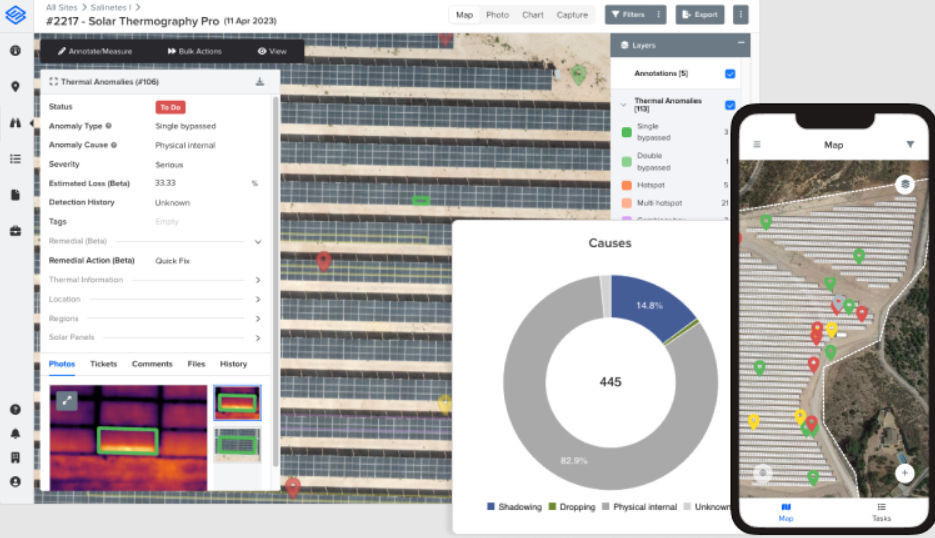Open the globe overview sidebar icon
935x538 pixels.
coord(16,51)
